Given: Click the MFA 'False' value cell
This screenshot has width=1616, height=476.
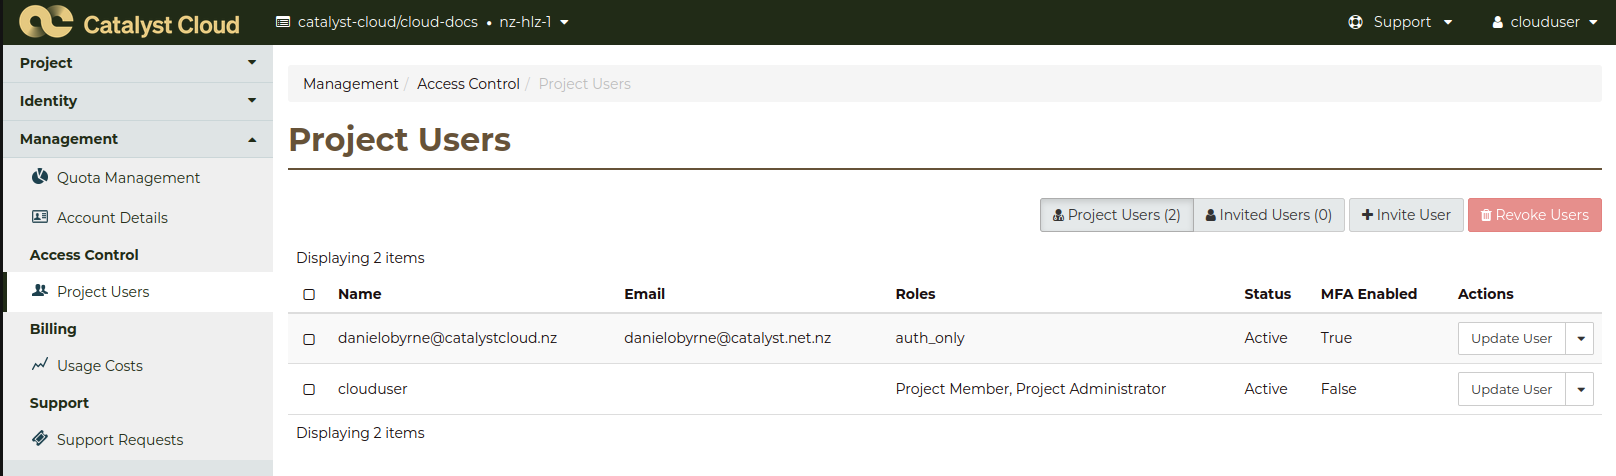Looking at the screenshot, I should tap(1339, 389).
